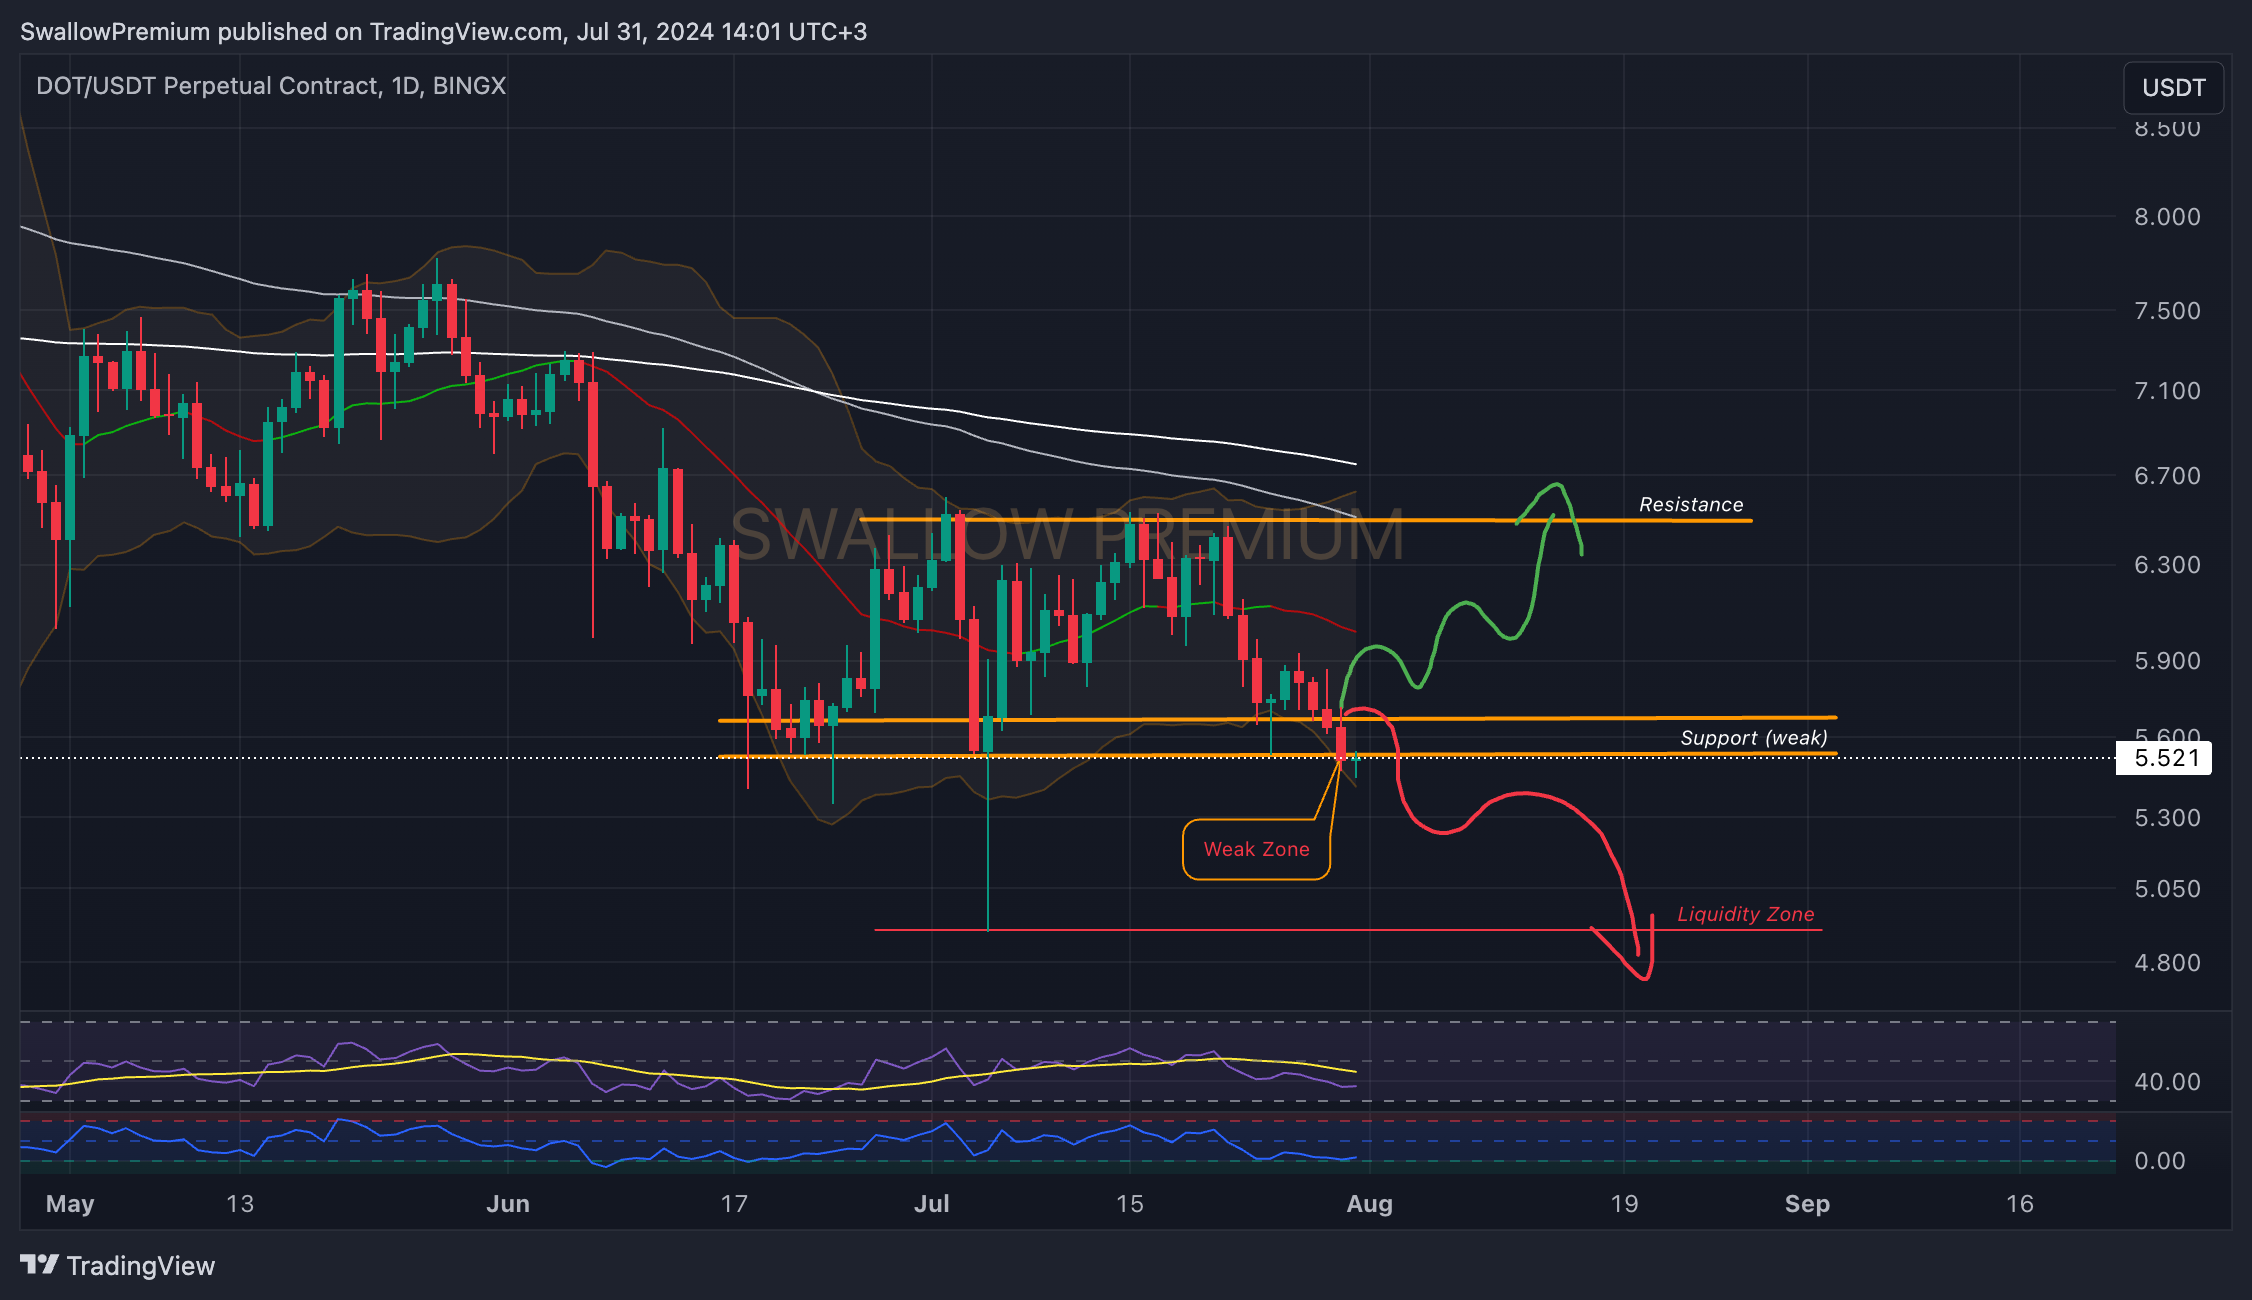Select the Liquidity Zone annotation label

1745,914
